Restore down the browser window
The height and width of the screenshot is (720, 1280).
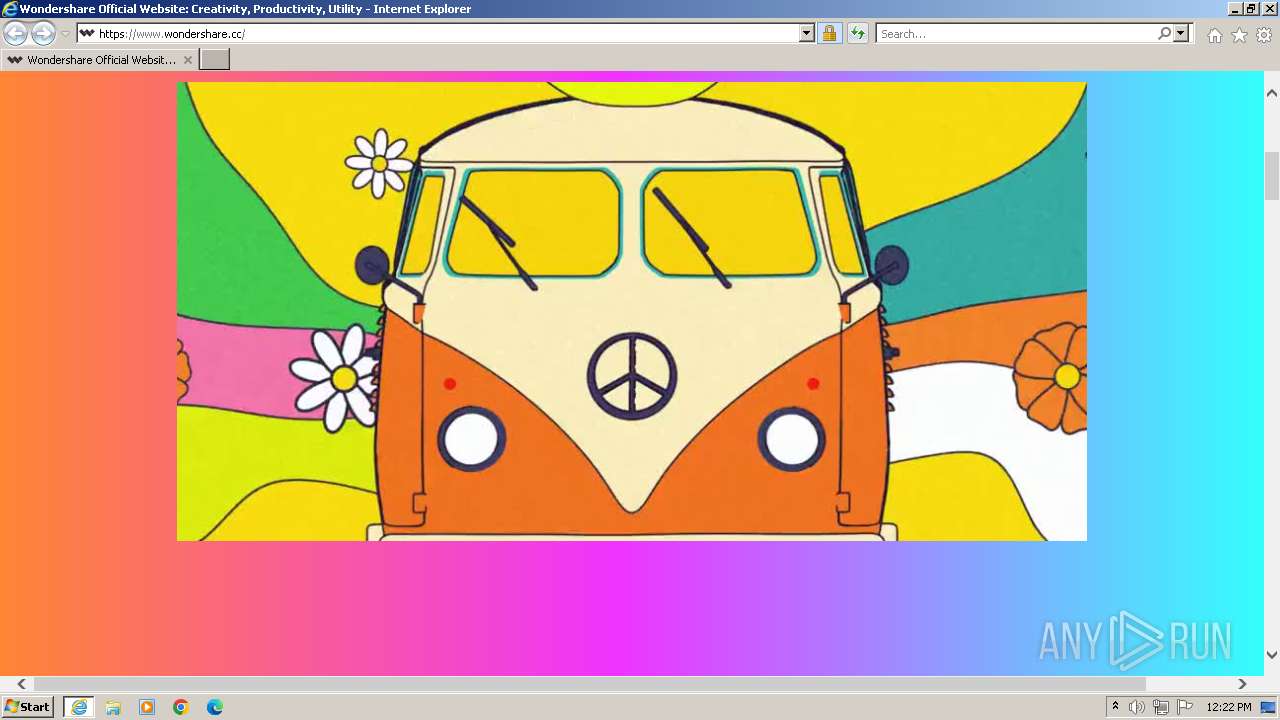[1251, 9]
